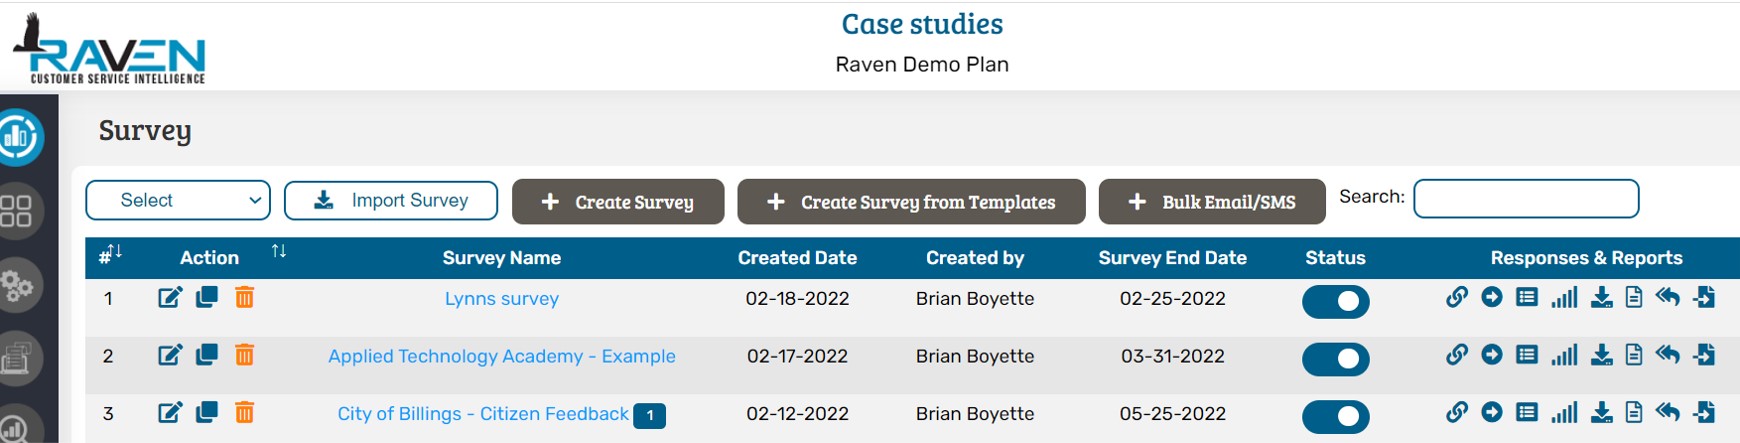1740x443 pixels.
Task: Open City of Billings - Citizen Feedback link
Action: [483, 413]
